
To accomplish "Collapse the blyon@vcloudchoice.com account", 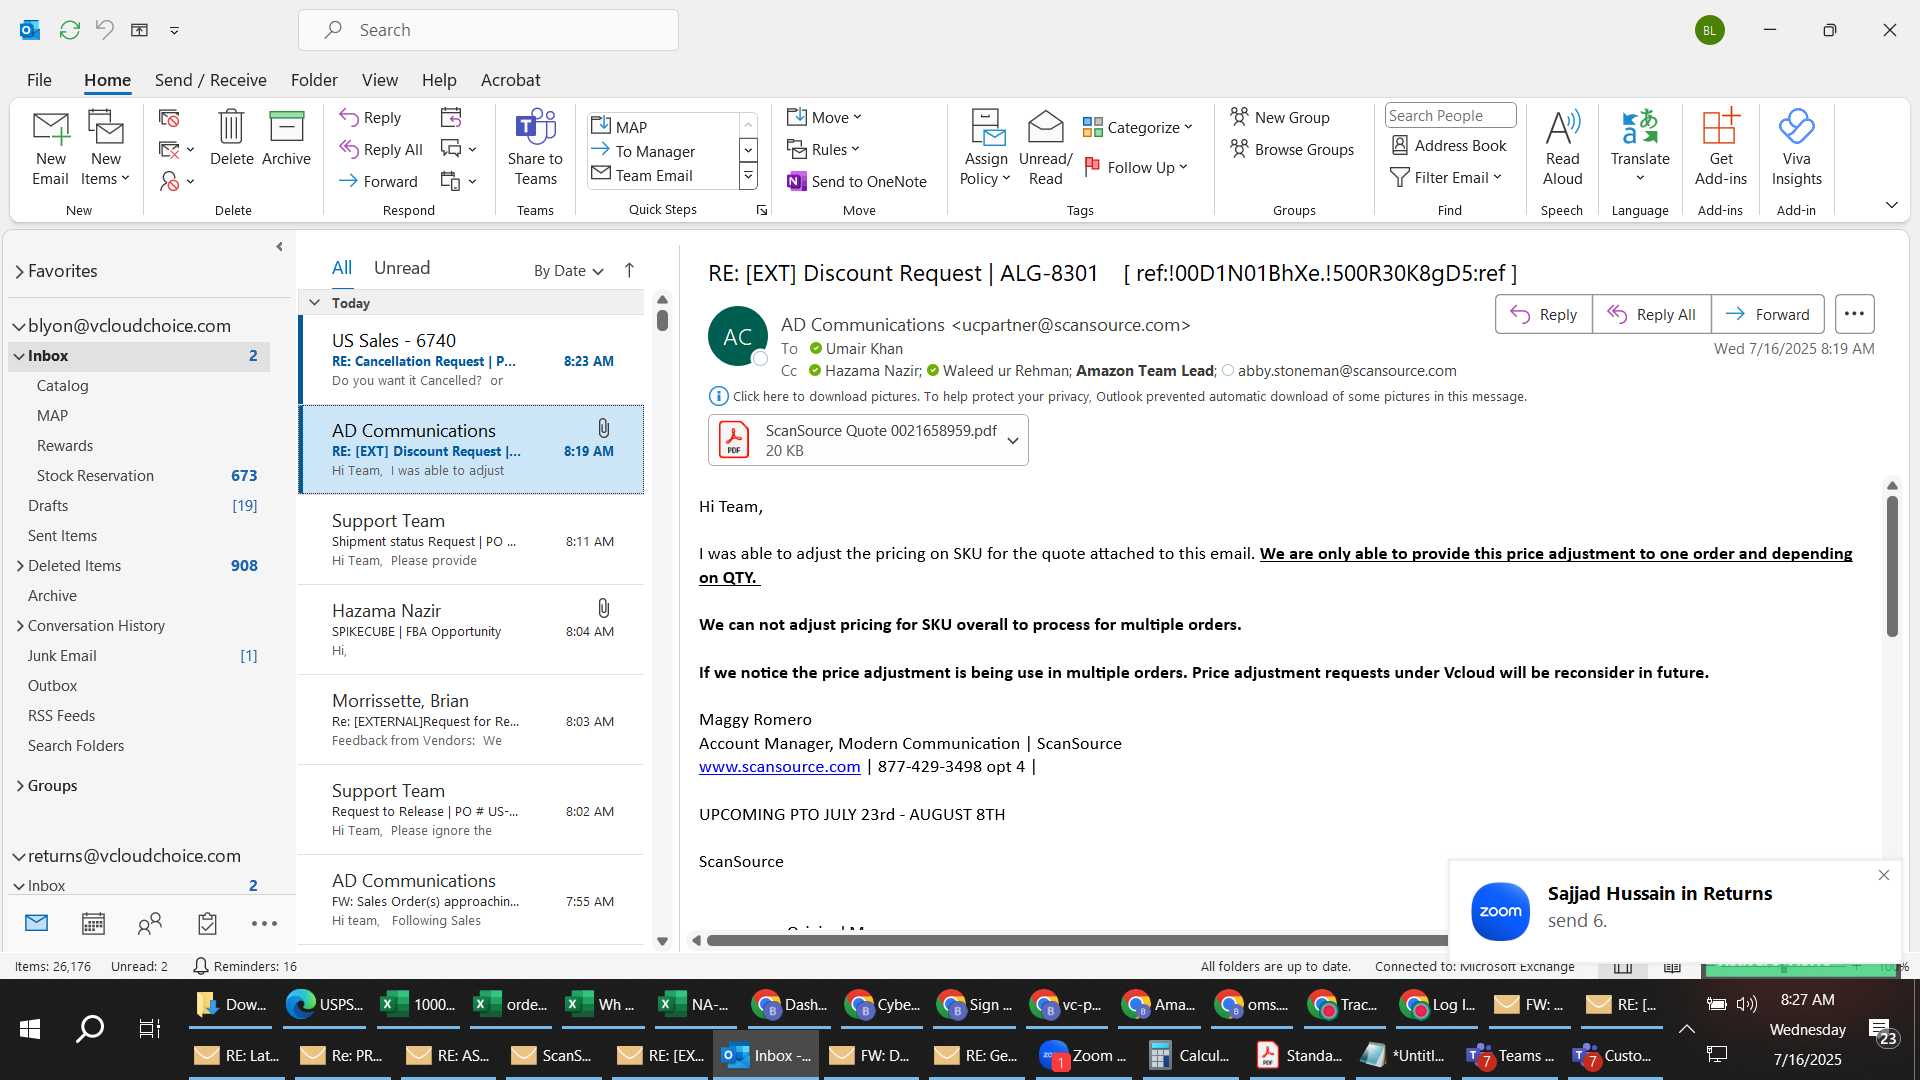I will tap(18, 326).
